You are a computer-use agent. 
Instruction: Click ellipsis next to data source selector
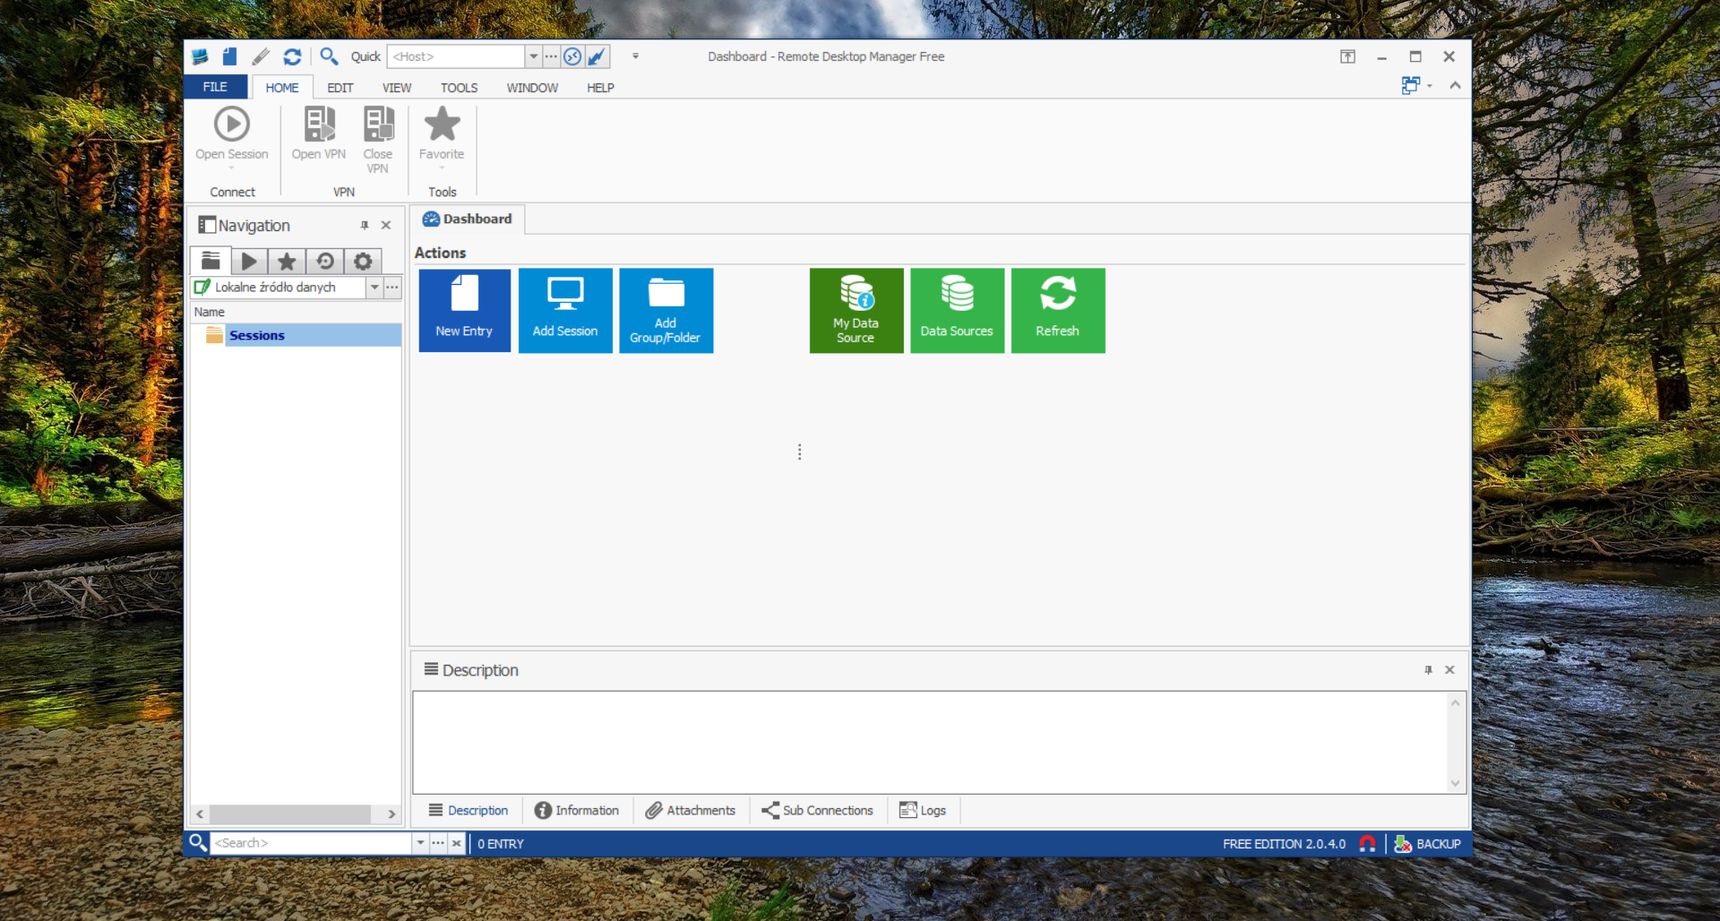(x=392, y=287)
